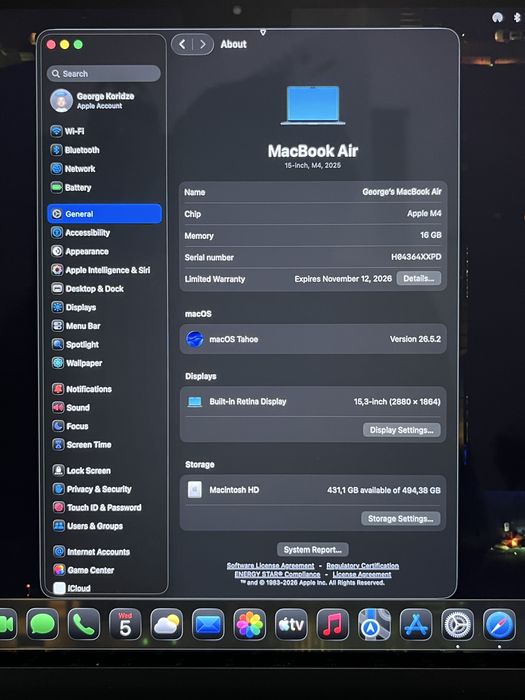Open App Store from the Dock
Screen dimensions: 525x700
(x=416, y=624)
